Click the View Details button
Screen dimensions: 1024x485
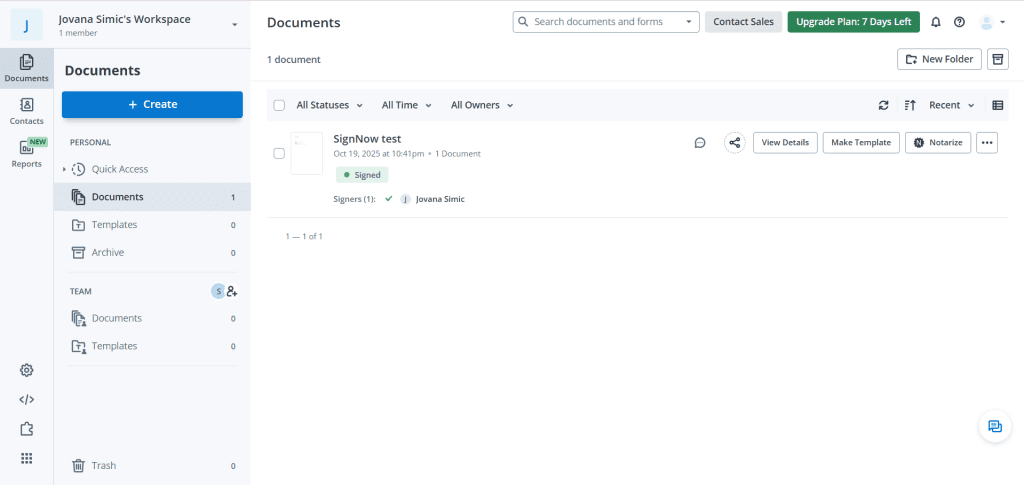tap(785, 143)
